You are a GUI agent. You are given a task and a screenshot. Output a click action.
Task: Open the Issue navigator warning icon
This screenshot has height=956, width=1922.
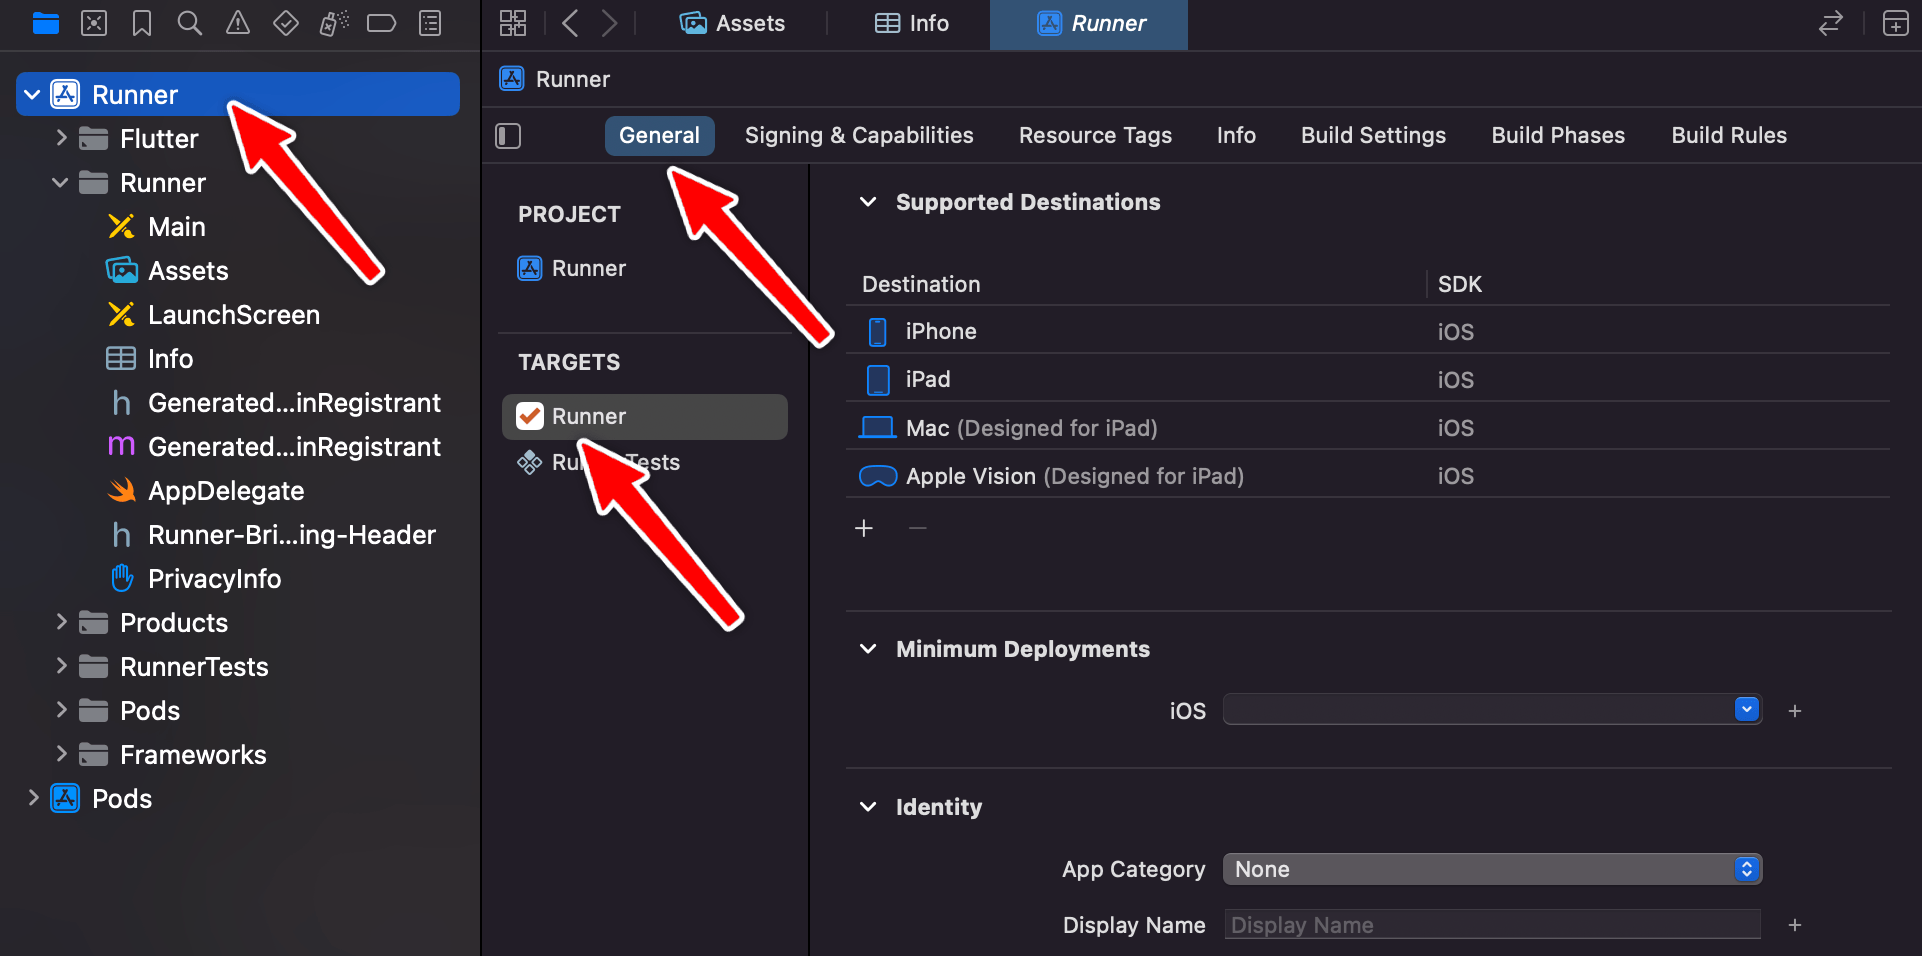point(237,23)
